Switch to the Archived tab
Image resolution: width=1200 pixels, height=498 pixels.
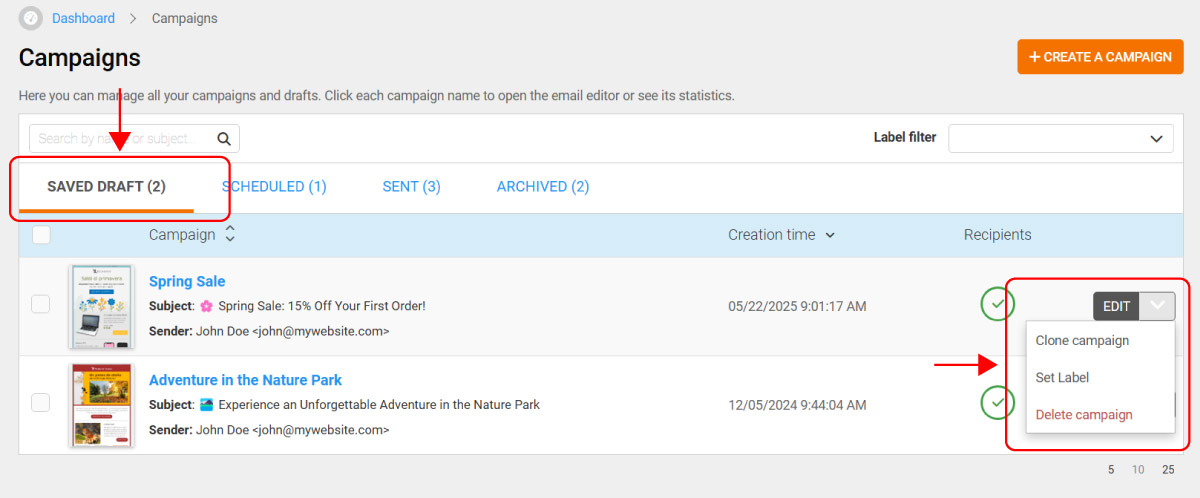click(542, 187)
